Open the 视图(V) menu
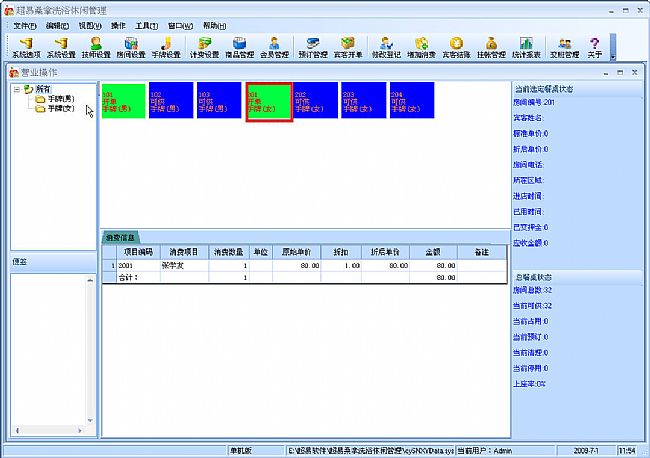 click(90, 26)
